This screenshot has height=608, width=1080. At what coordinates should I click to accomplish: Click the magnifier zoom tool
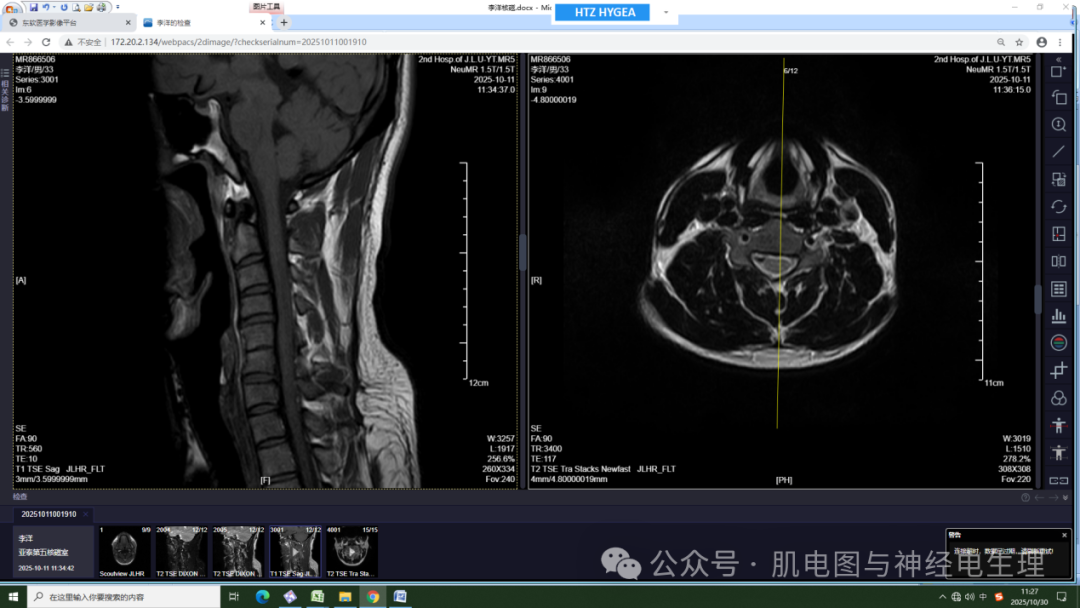point(1058,125)
